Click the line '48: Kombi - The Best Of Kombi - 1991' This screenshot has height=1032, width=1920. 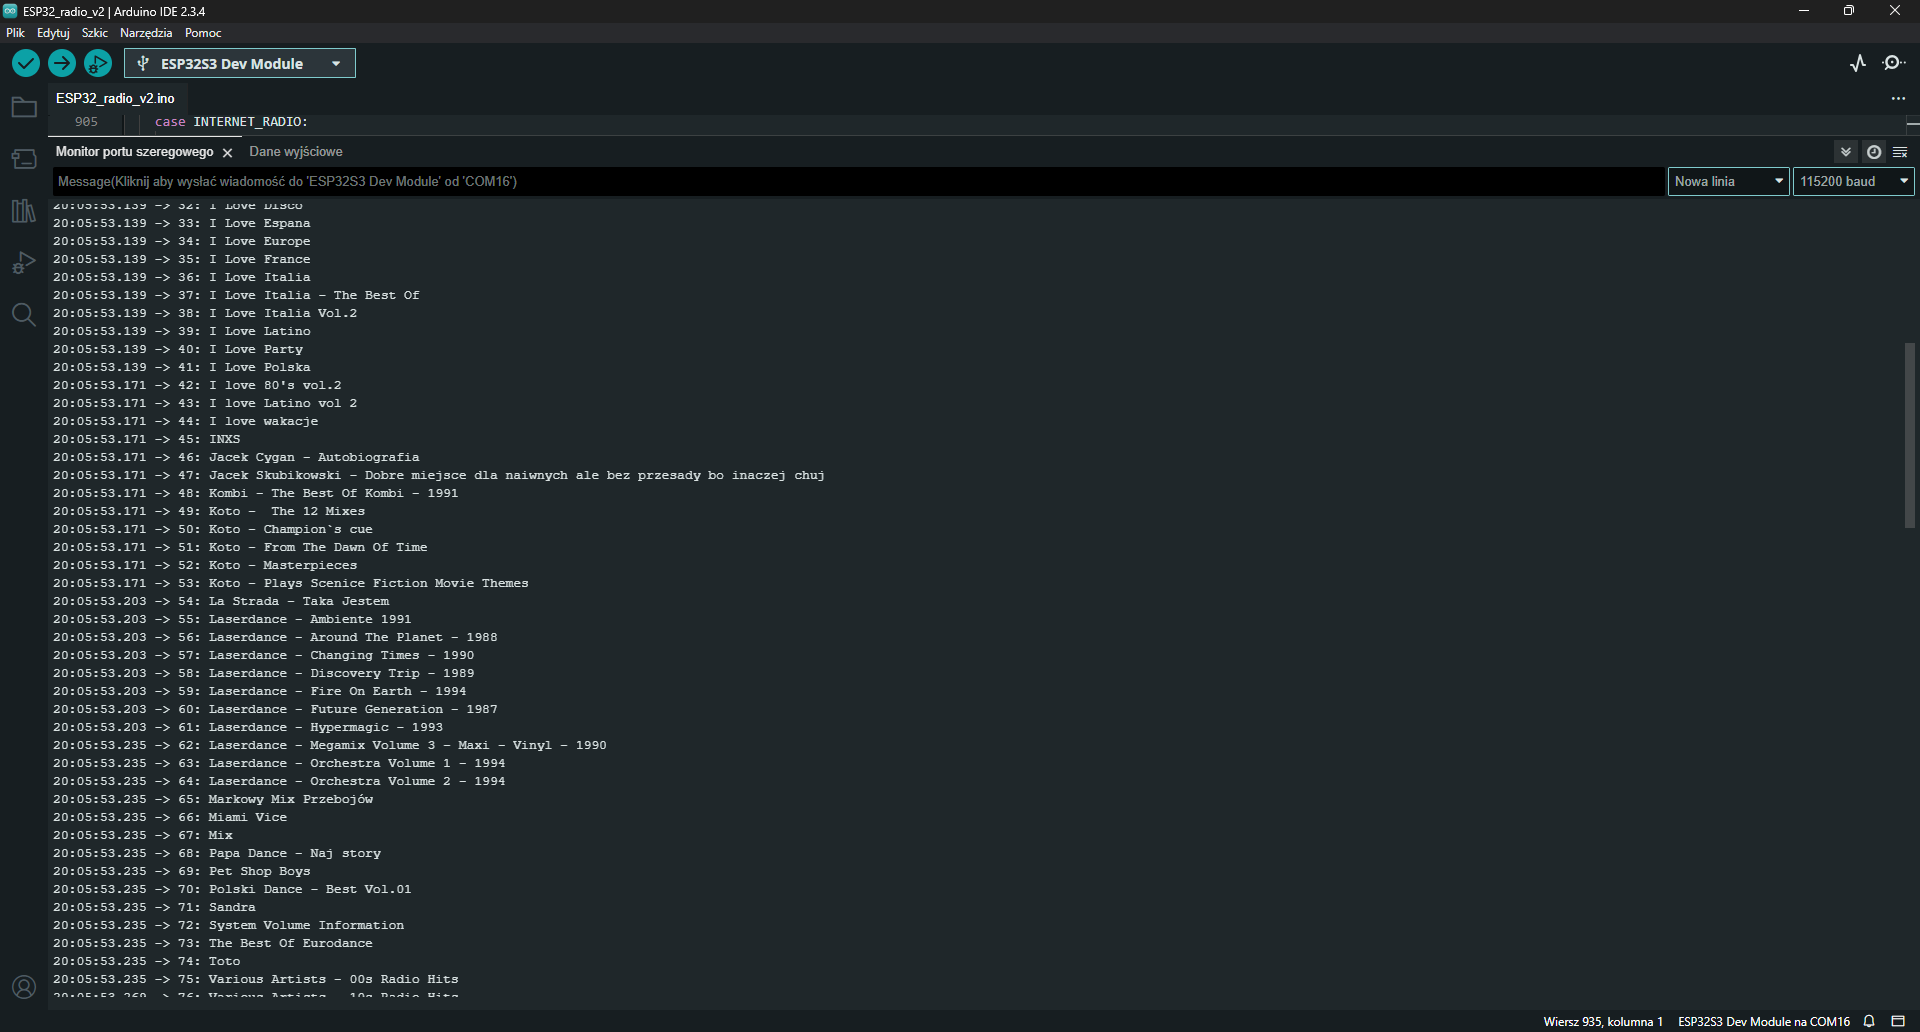point(256,493)
